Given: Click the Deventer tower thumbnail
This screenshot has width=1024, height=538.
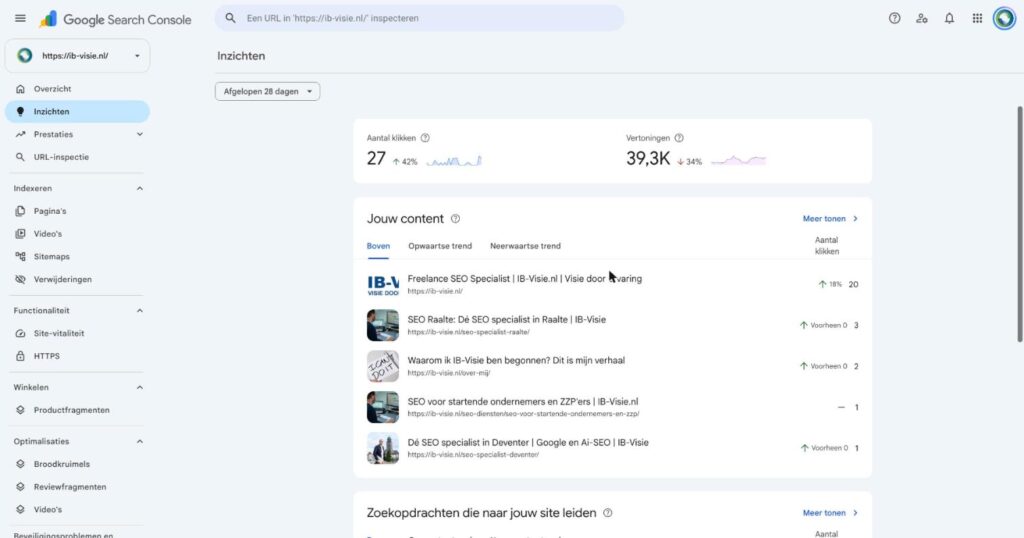Looking at the screenshot, I should pos(383,448).
